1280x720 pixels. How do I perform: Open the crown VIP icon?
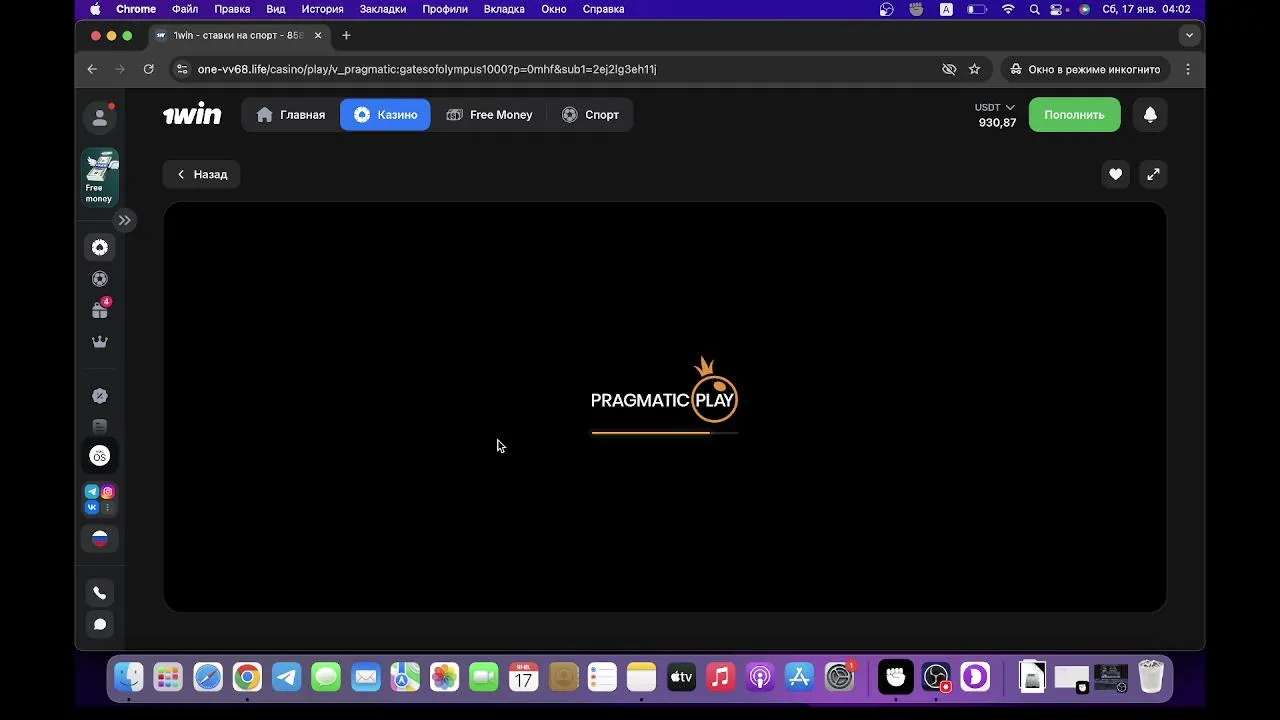(x=100, y=342)
